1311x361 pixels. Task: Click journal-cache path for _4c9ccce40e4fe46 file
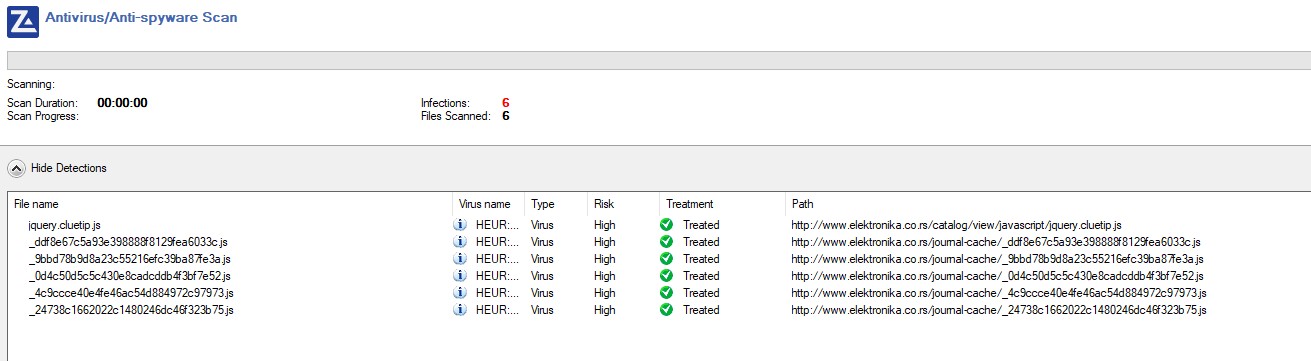(x=998, y=293)
